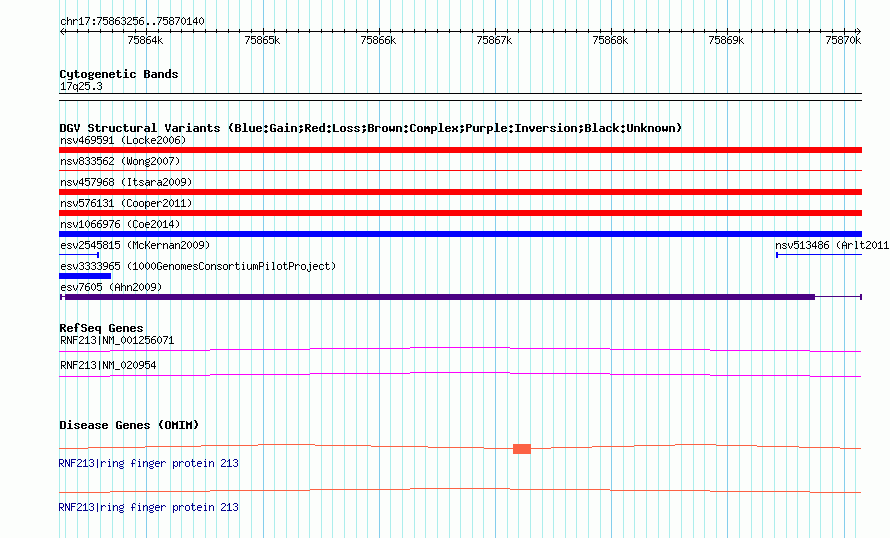Select the RNF213|NM_020954 magenta gene line
The image size is (890, 538).
[x=460, y=375]
